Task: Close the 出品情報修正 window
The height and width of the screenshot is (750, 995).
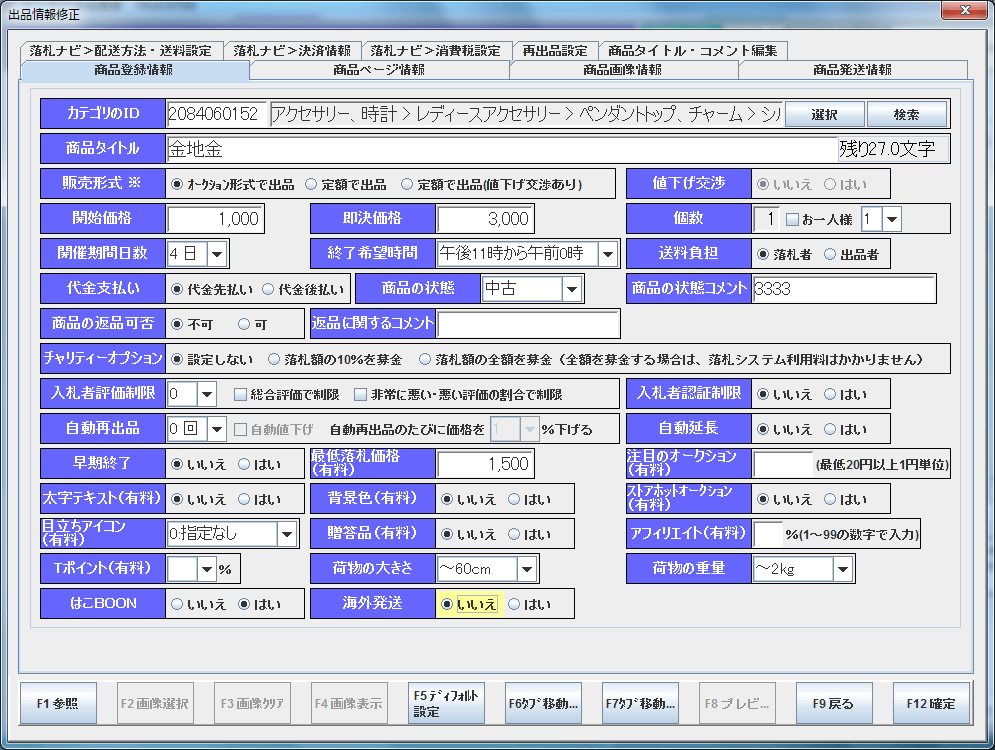Action: [963, 12]
